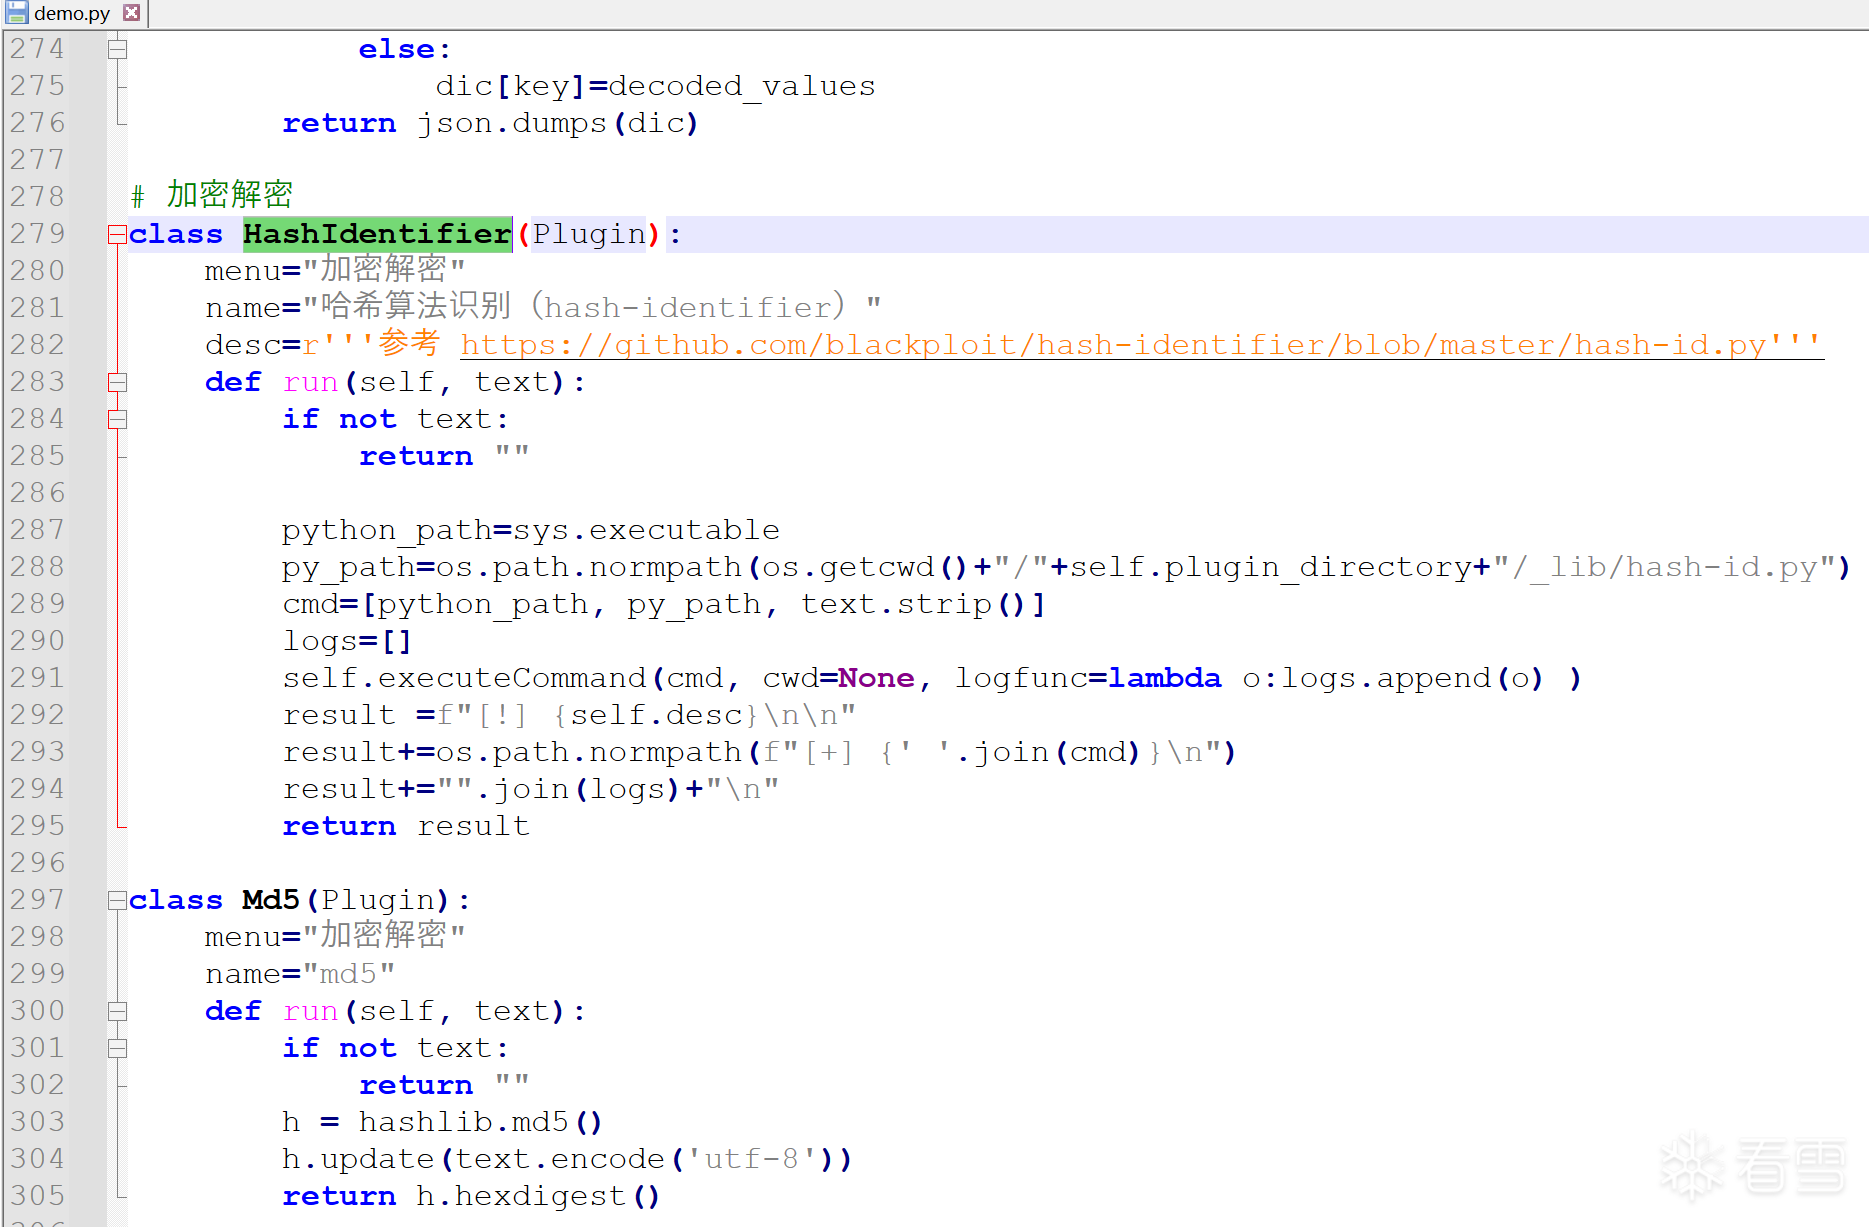Click 'python_path=sys.executable' line
Image resolution: width=1869 pixels, height=1227 pixels.
531,530
